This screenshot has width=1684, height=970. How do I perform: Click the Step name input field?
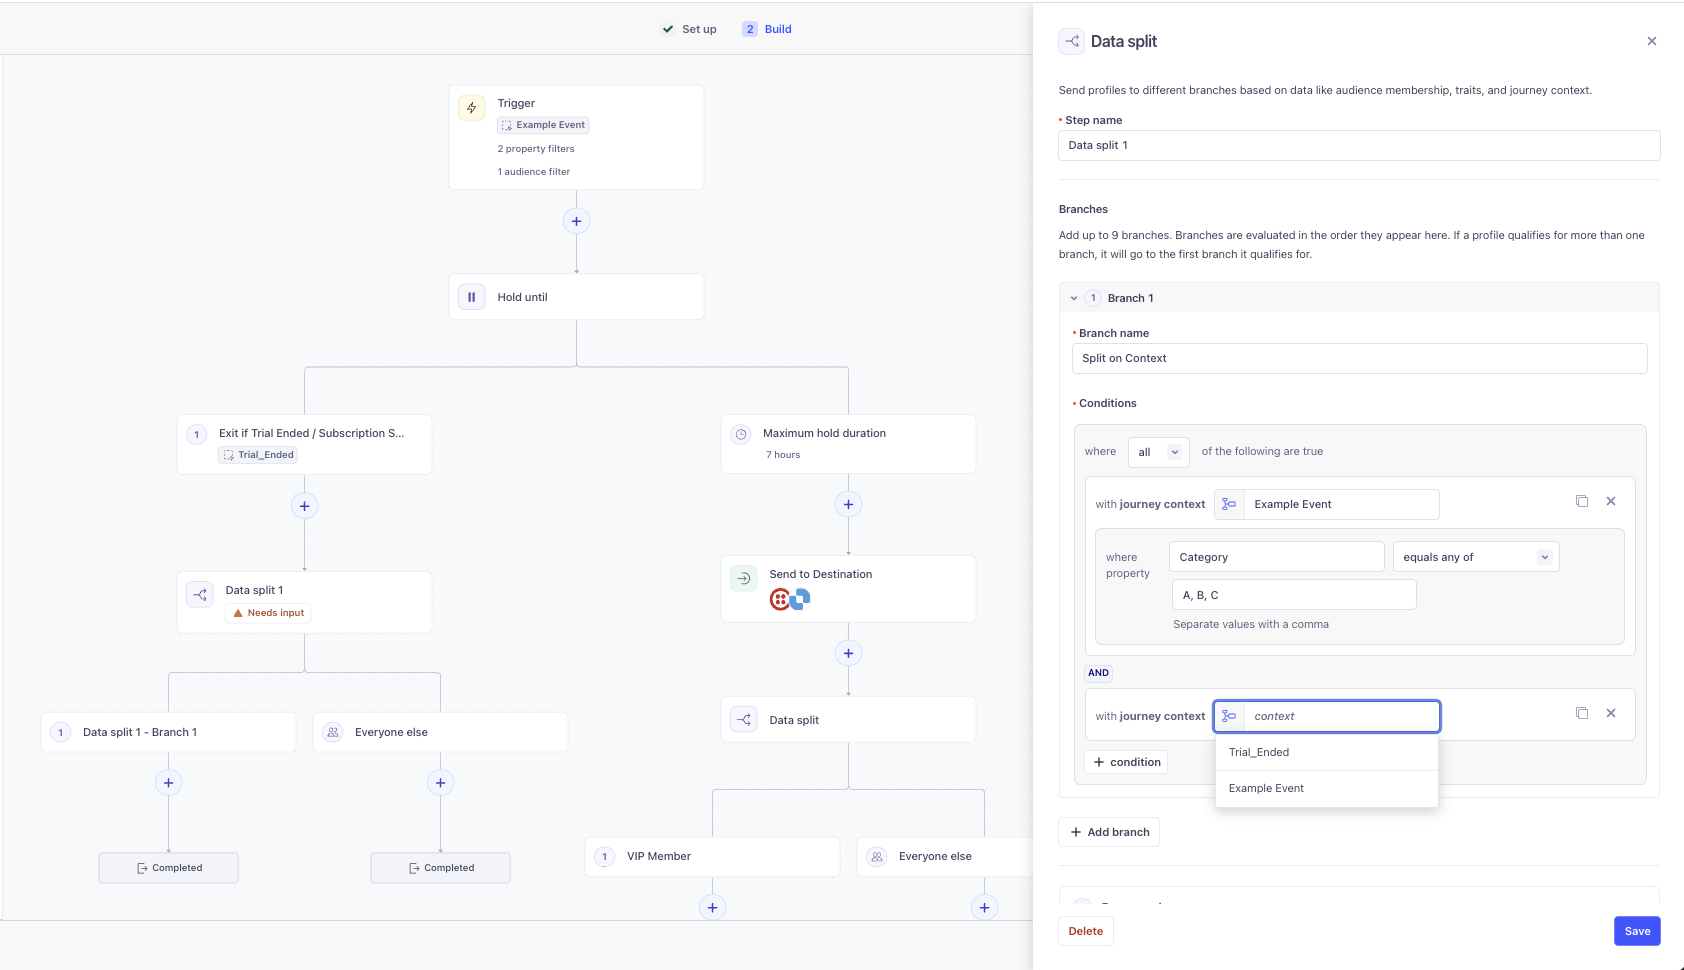pos(1358,145)
